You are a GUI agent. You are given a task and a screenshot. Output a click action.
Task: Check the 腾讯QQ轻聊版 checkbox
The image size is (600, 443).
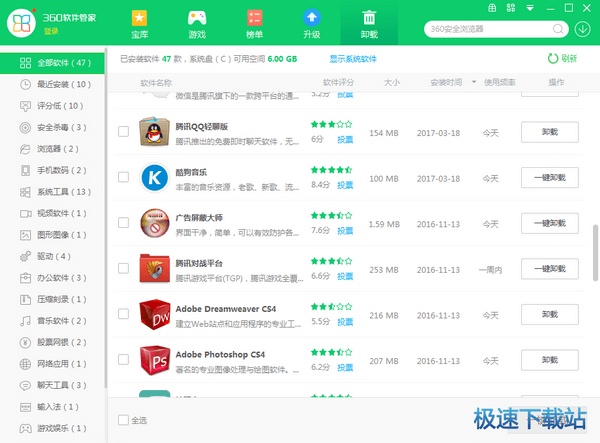123,132
